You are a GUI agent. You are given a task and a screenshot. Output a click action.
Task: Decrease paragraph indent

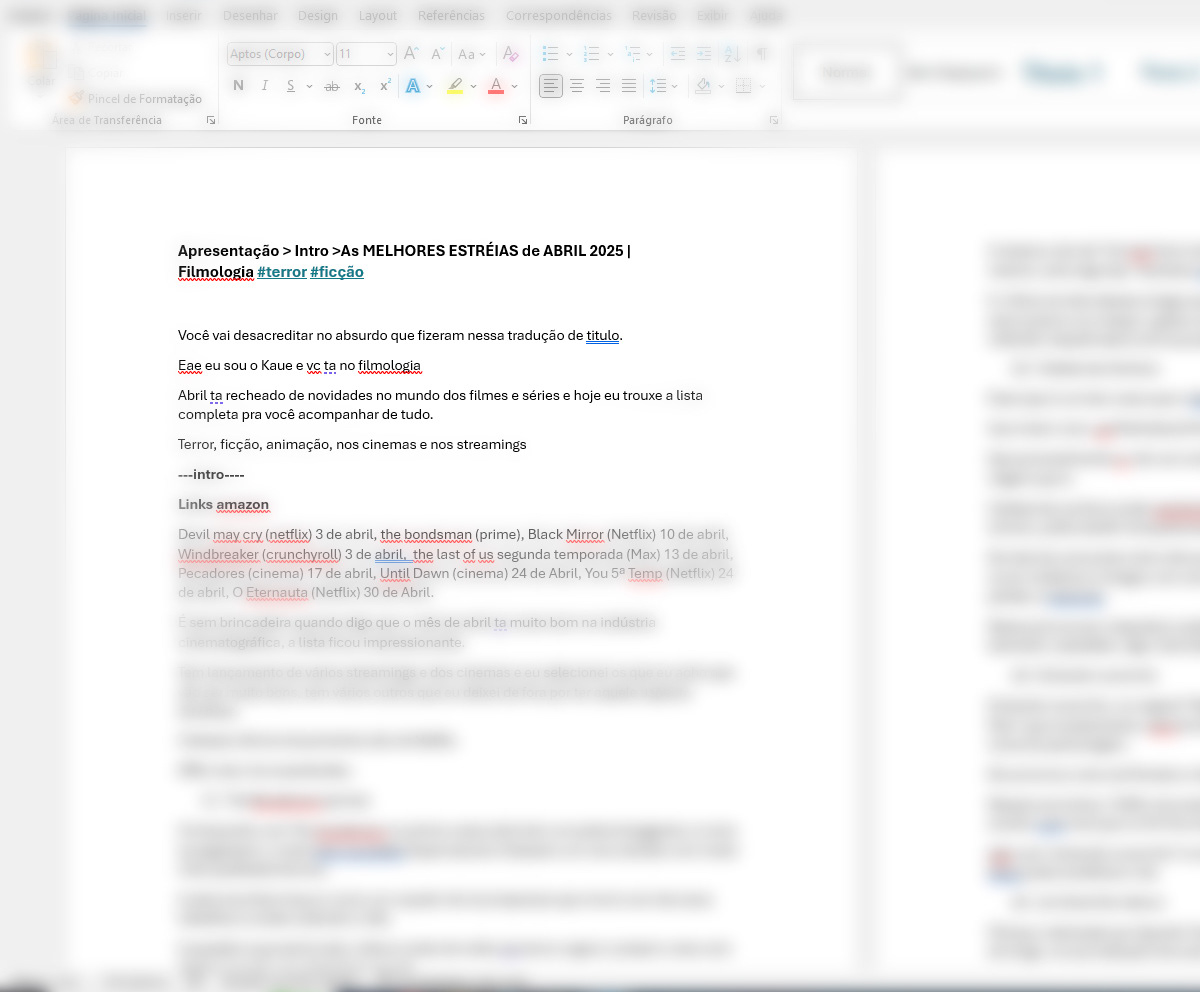(x=677, y=54)
